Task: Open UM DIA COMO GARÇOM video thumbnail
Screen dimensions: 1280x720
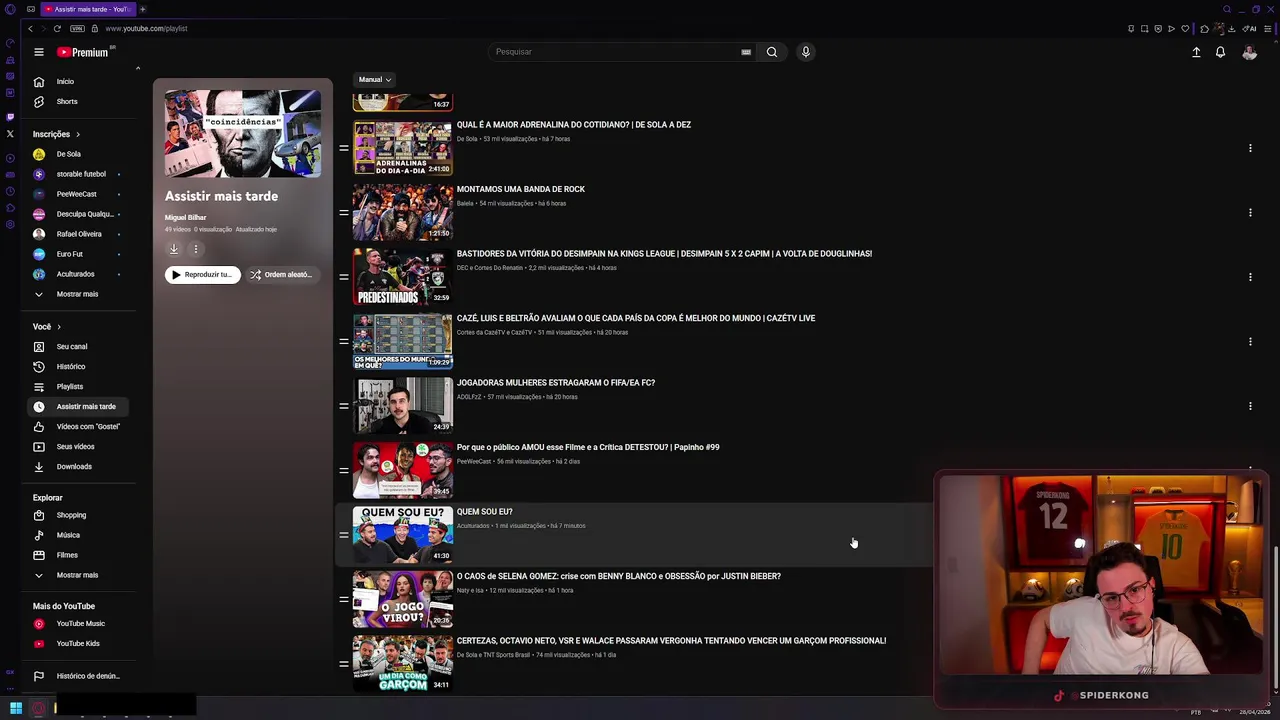Action: click(x=402, y=663)
